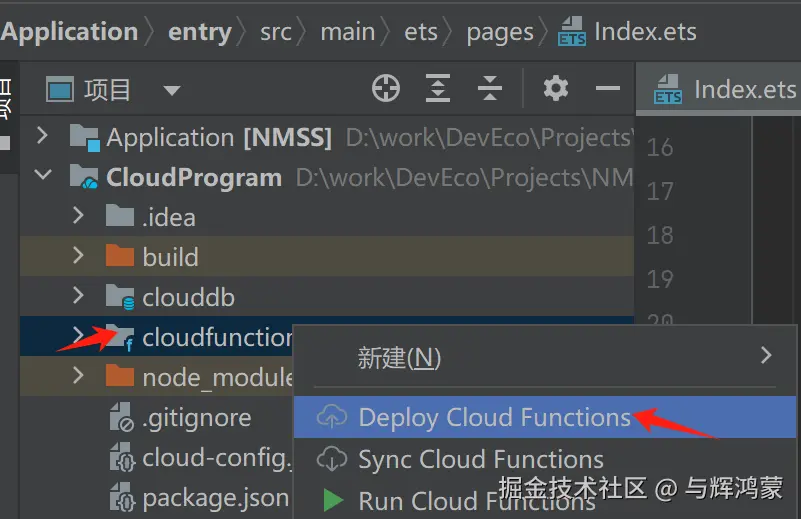Click ets in the breadcrumb
Image resolution: width=801 pixels, height=519 pixels.
pos(421,32)
